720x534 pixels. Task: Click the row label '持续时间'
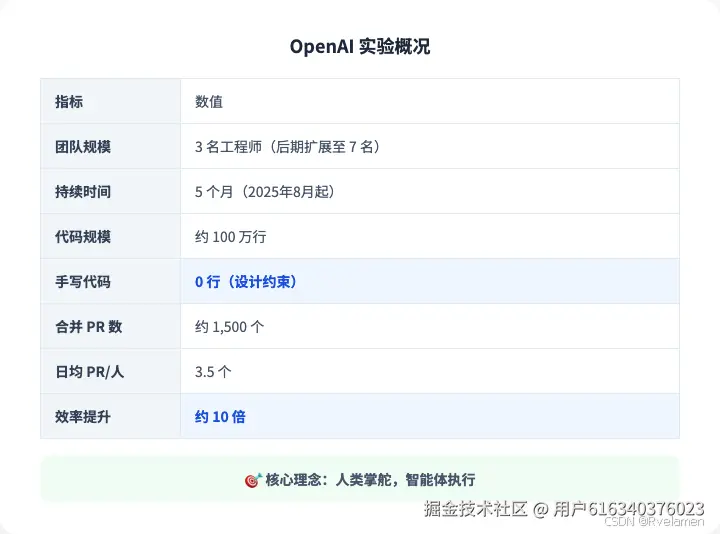click(83, 191)
